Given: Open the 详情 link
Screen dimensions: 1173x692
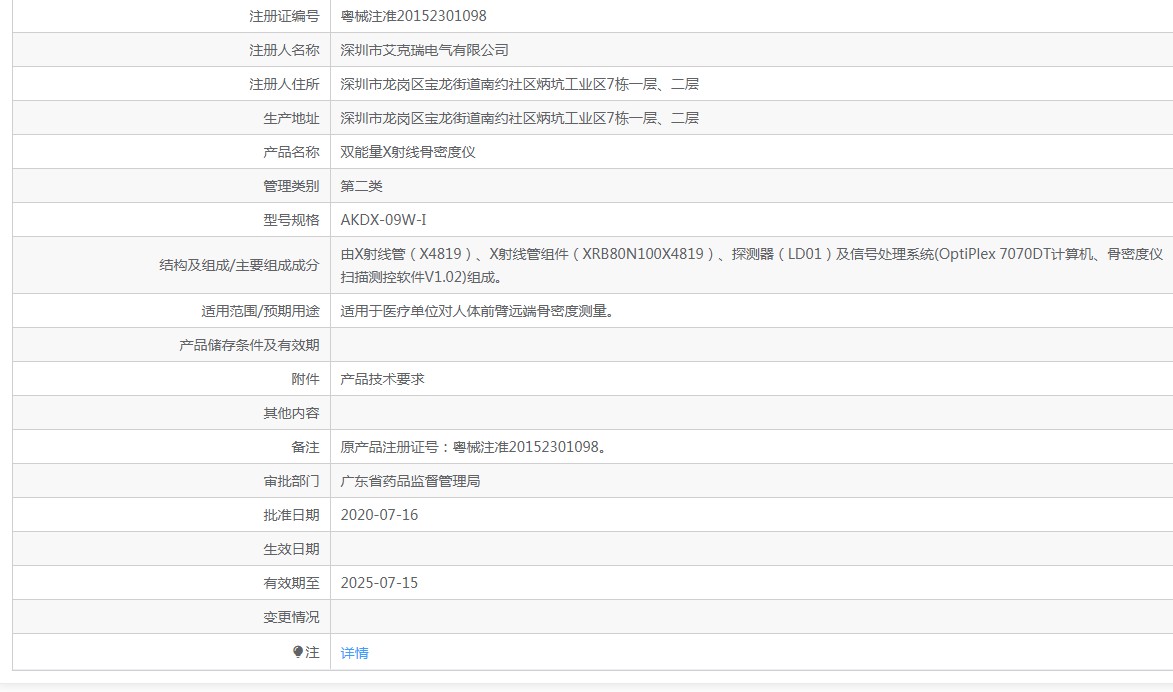Looking at the screenshot, I should (x=354, y=653).
